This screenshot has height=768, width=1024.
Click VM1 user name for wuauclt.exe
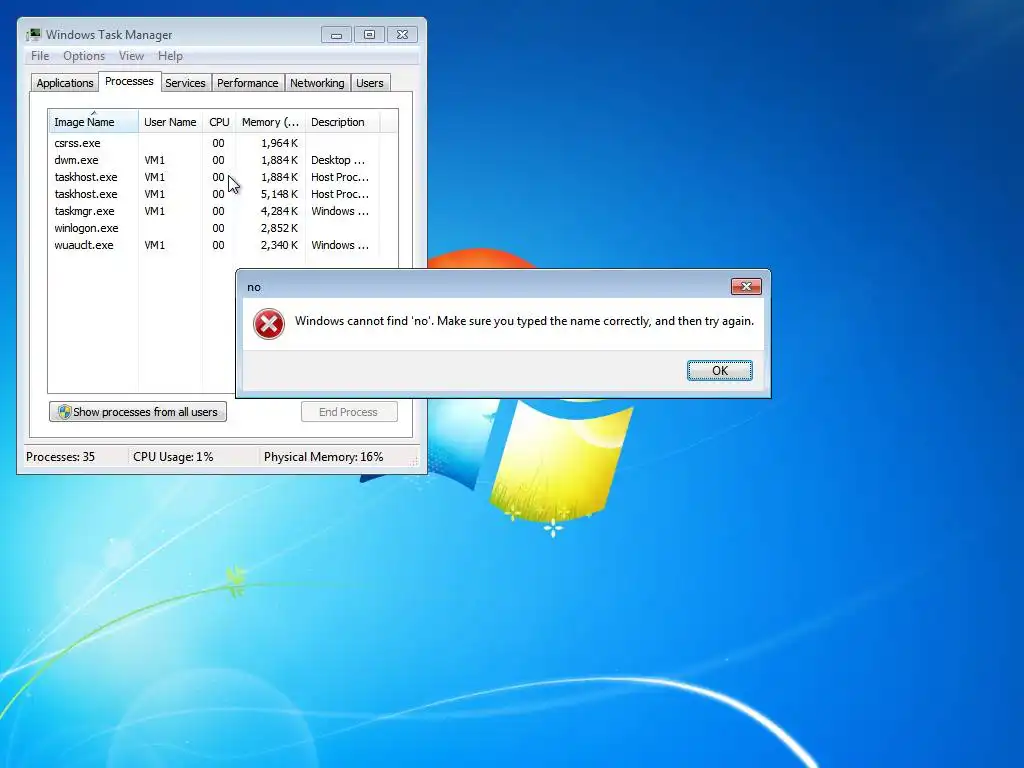point(155,245)
